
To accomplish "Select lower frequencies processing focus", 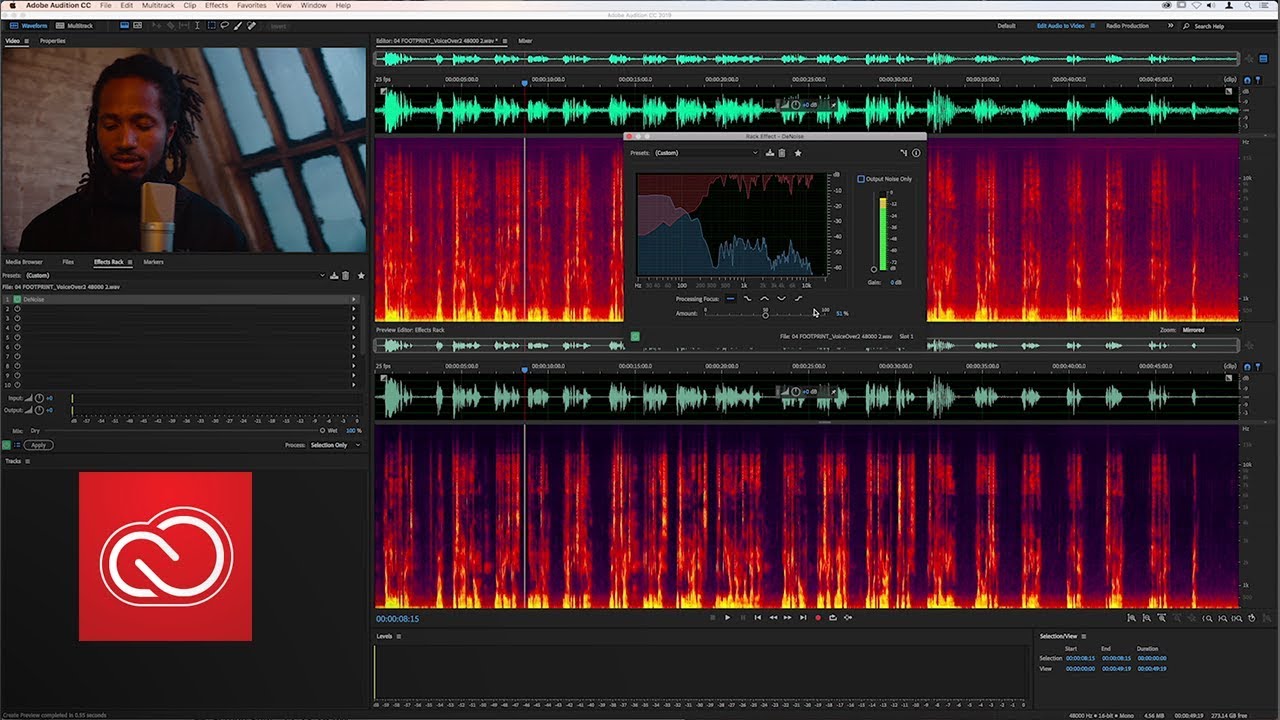I will pos(747,299).
